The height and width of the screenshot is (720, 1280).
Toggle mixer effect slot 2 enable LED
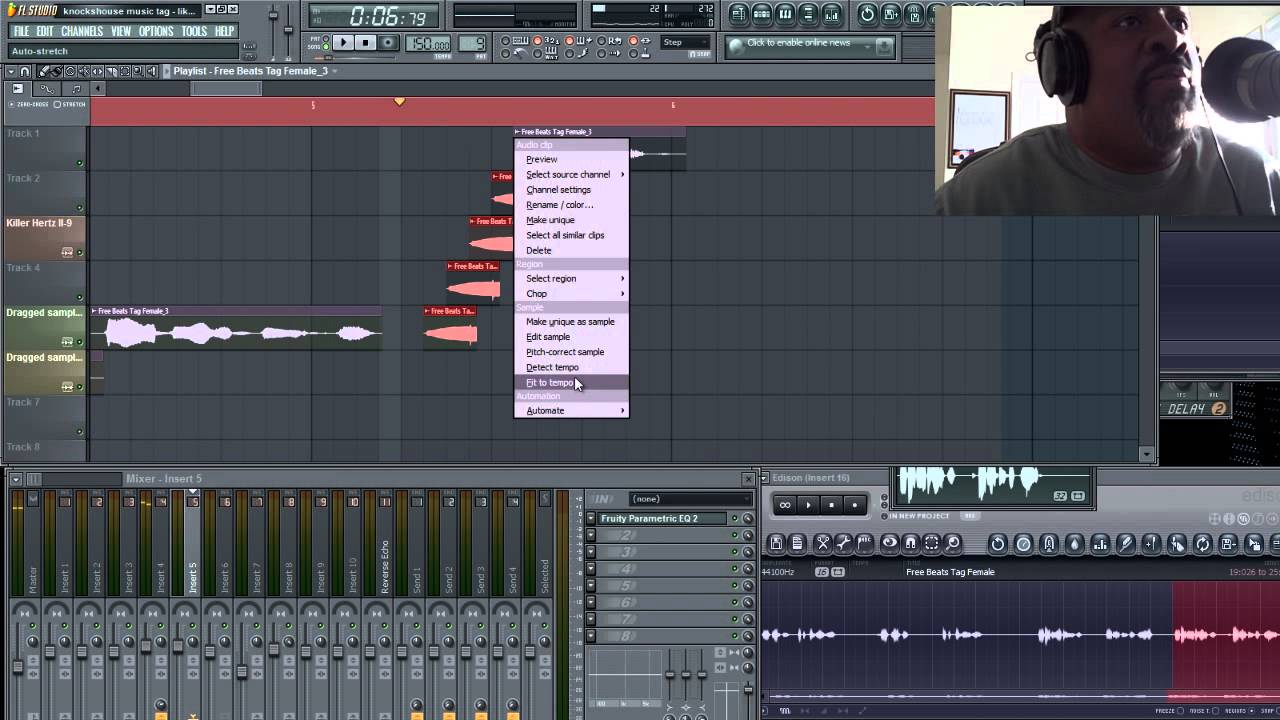[x=734, y=535]
